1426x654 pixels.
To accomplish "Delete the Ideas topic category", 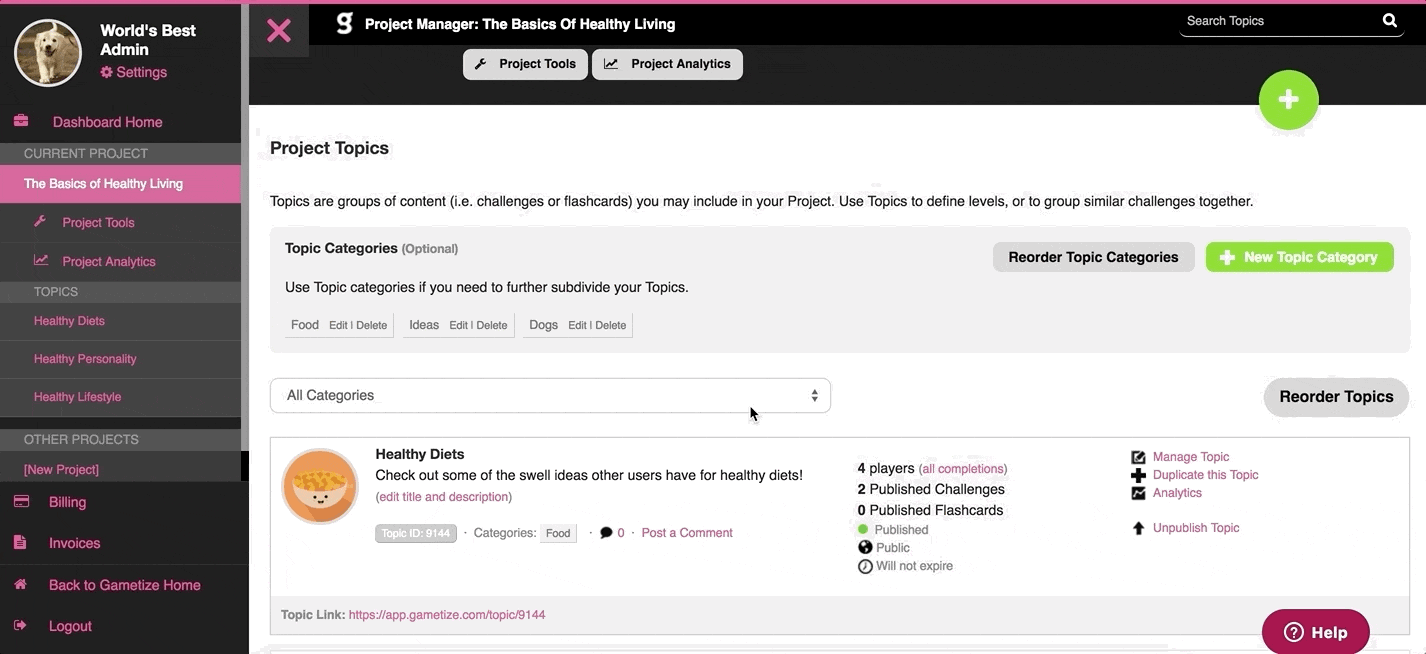I will [492, 325].
